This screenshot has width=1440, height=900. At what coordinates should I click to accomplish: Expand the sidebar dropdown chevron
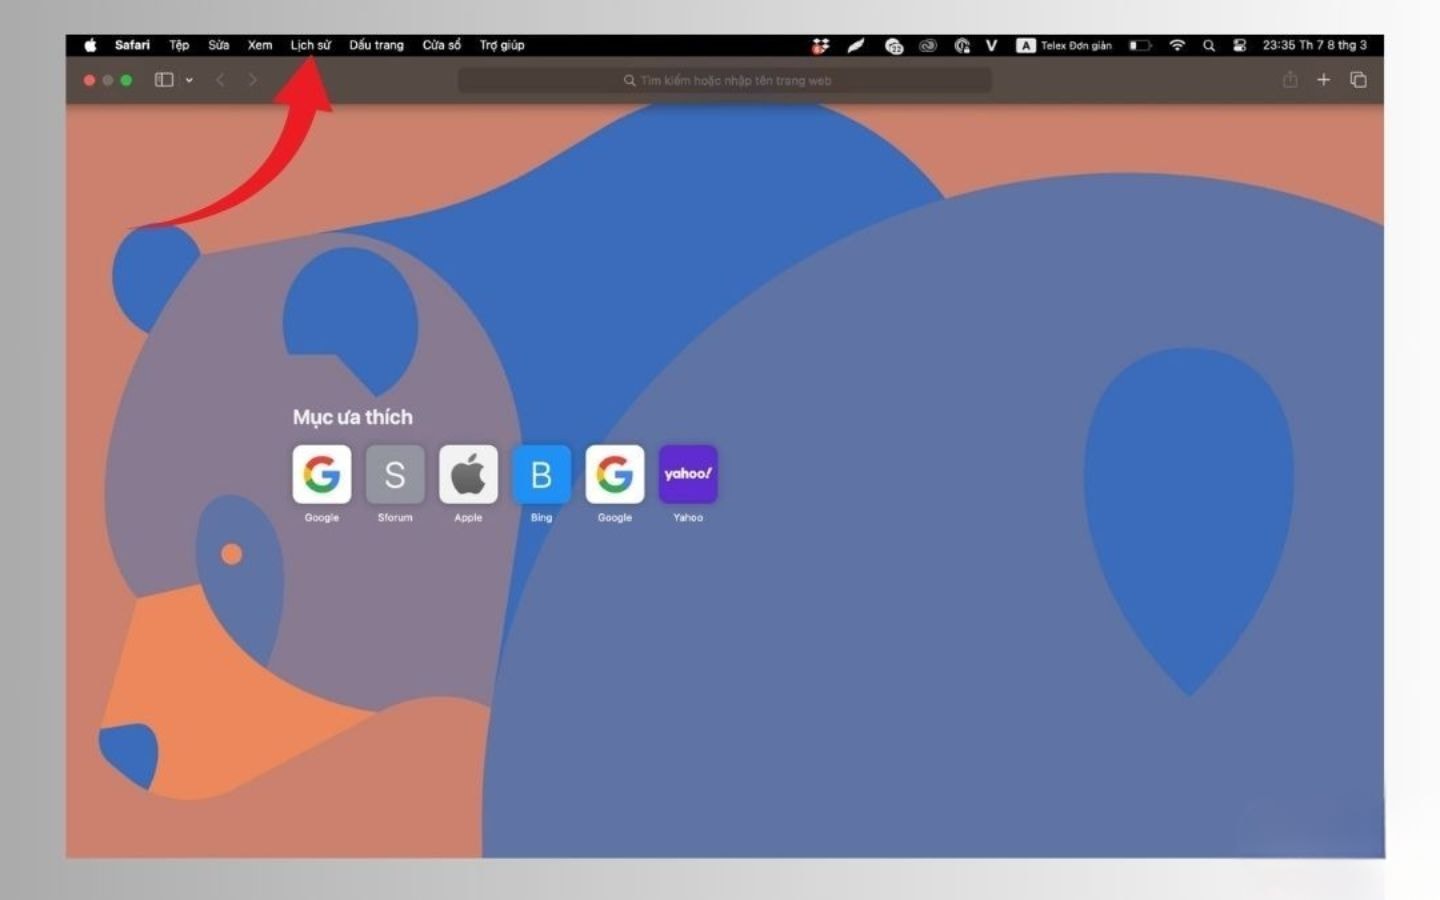click(189, 80)
